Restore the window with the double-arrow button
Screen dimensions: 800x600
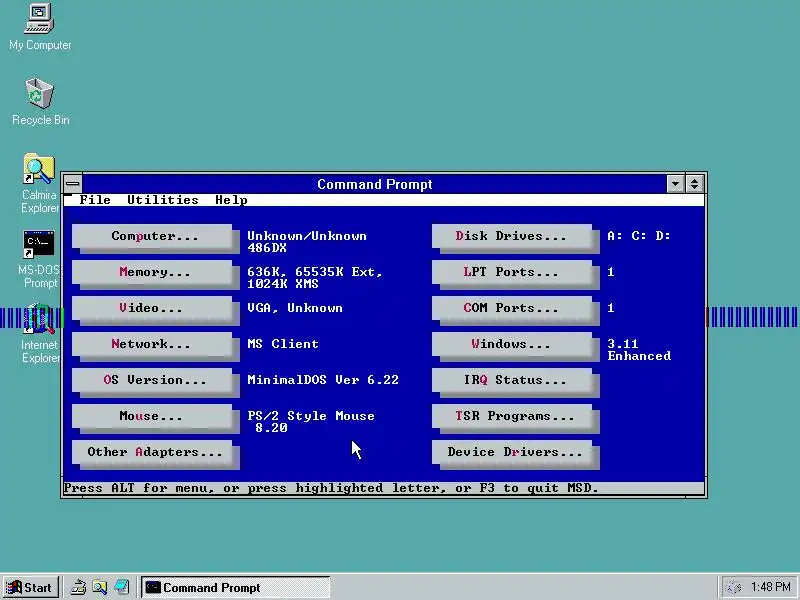pyautogui.click(x=694, y=184)
